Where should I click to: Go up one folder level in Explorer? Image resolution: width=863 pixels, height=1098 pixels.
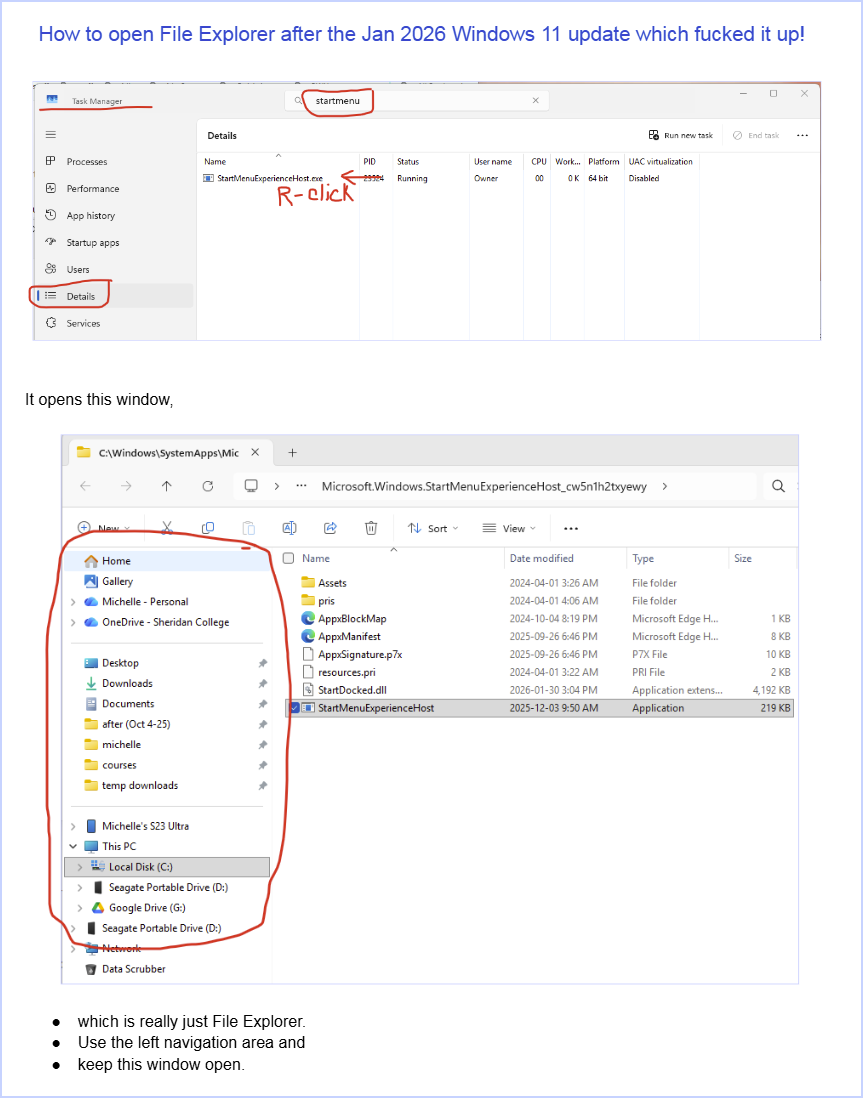tap(167, 486)
